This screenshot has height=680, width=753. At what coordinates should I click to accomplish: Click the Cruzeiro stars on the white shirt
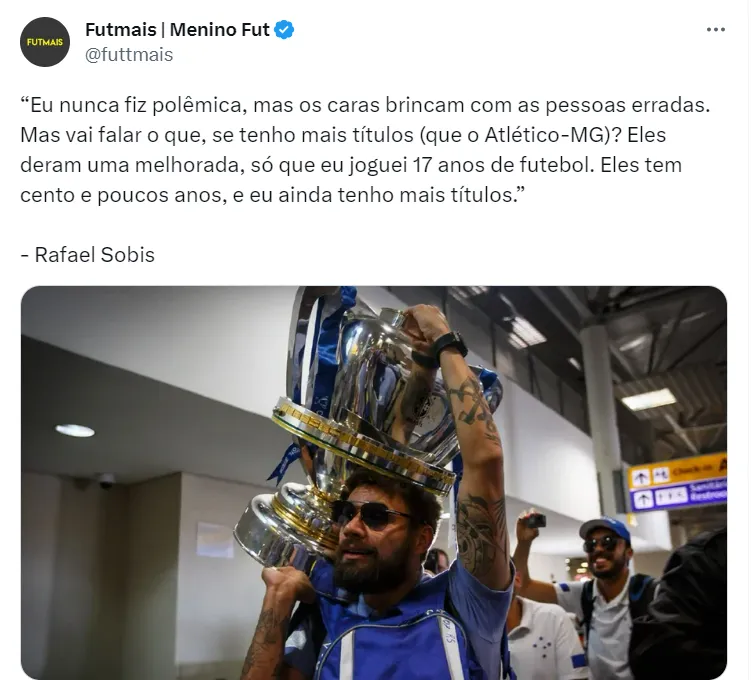click(x=543, y=646)
